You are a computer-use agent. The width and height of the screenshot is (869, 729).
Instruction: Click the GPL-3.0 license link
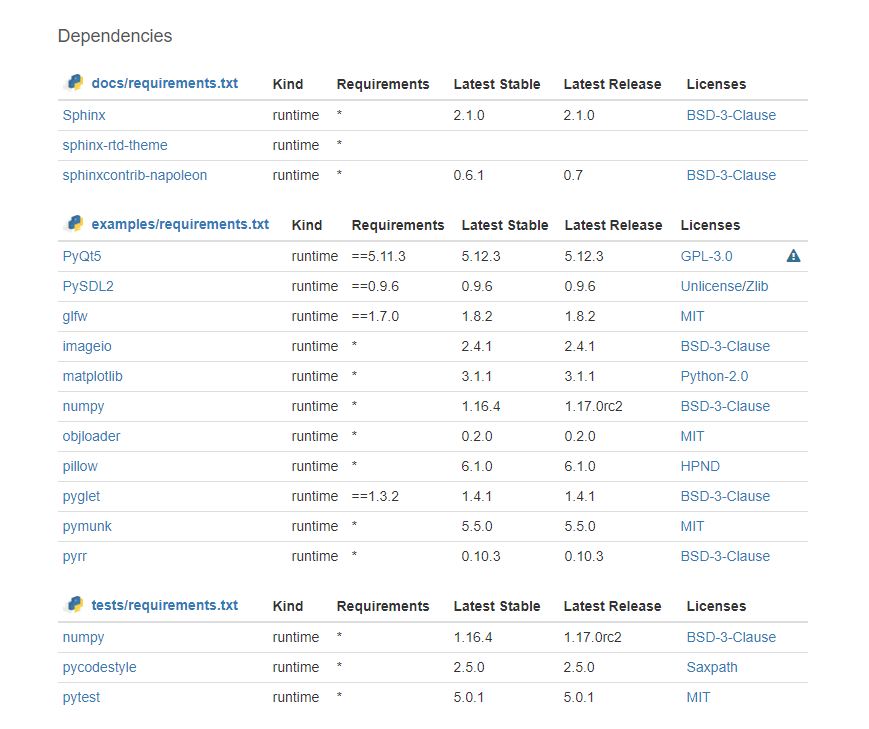click(706, 256)
